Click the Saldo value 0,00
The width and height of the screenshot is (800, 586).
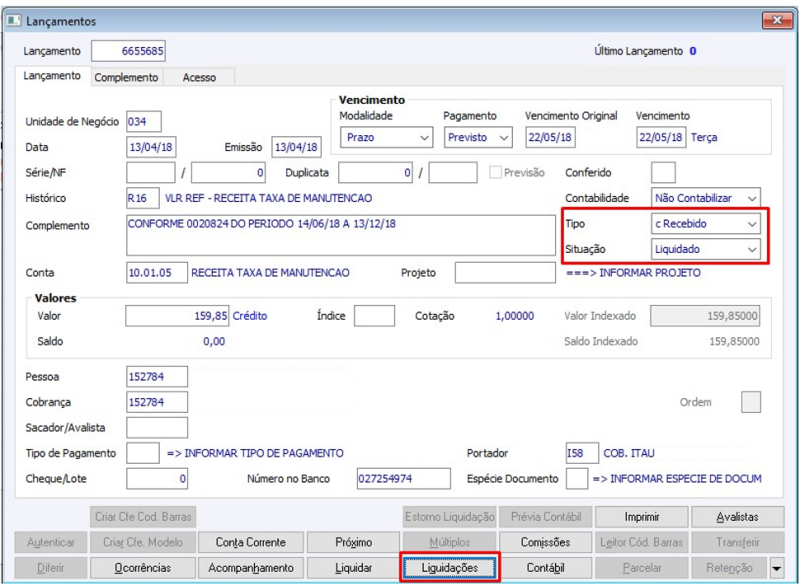click(214, 341)
